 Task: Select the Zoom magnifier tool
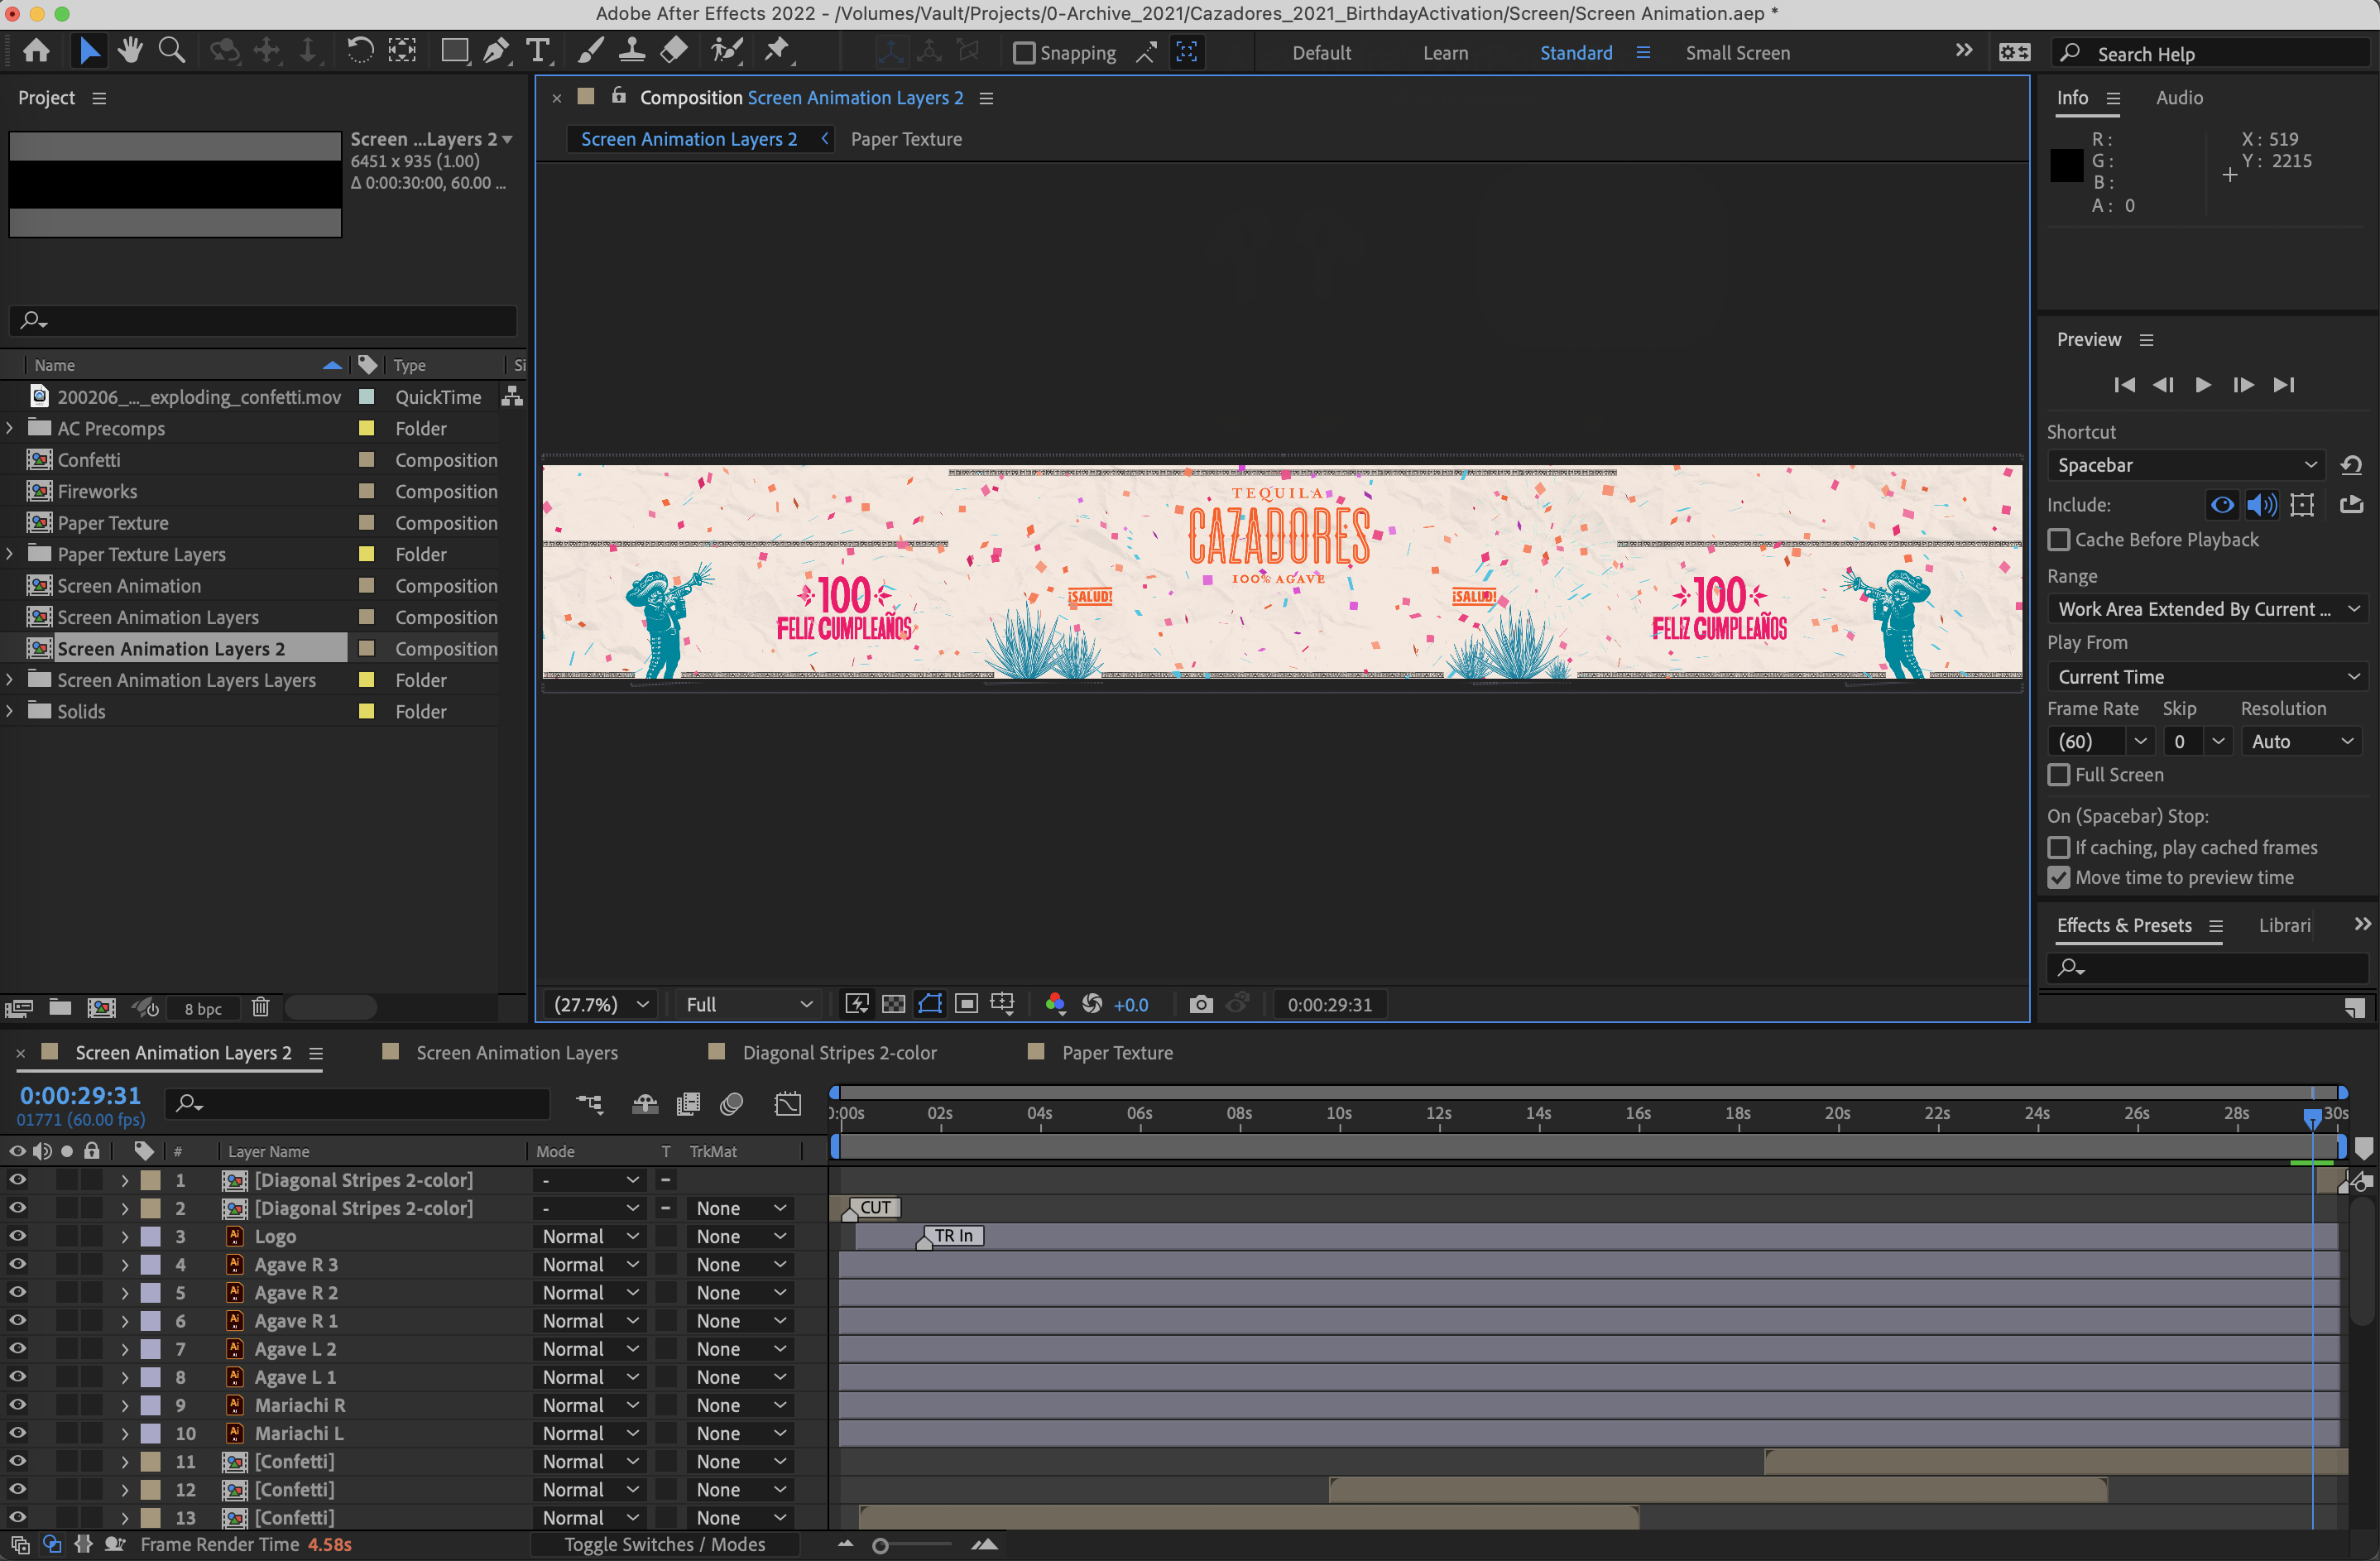coord(172,51)
